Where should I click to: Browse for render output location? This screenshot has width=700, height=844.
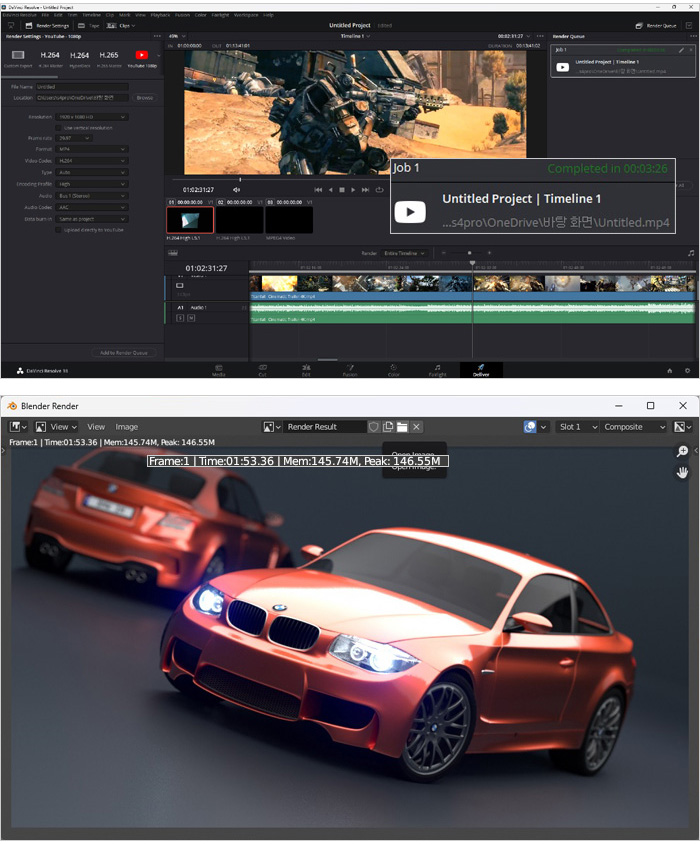click(145, 98)
